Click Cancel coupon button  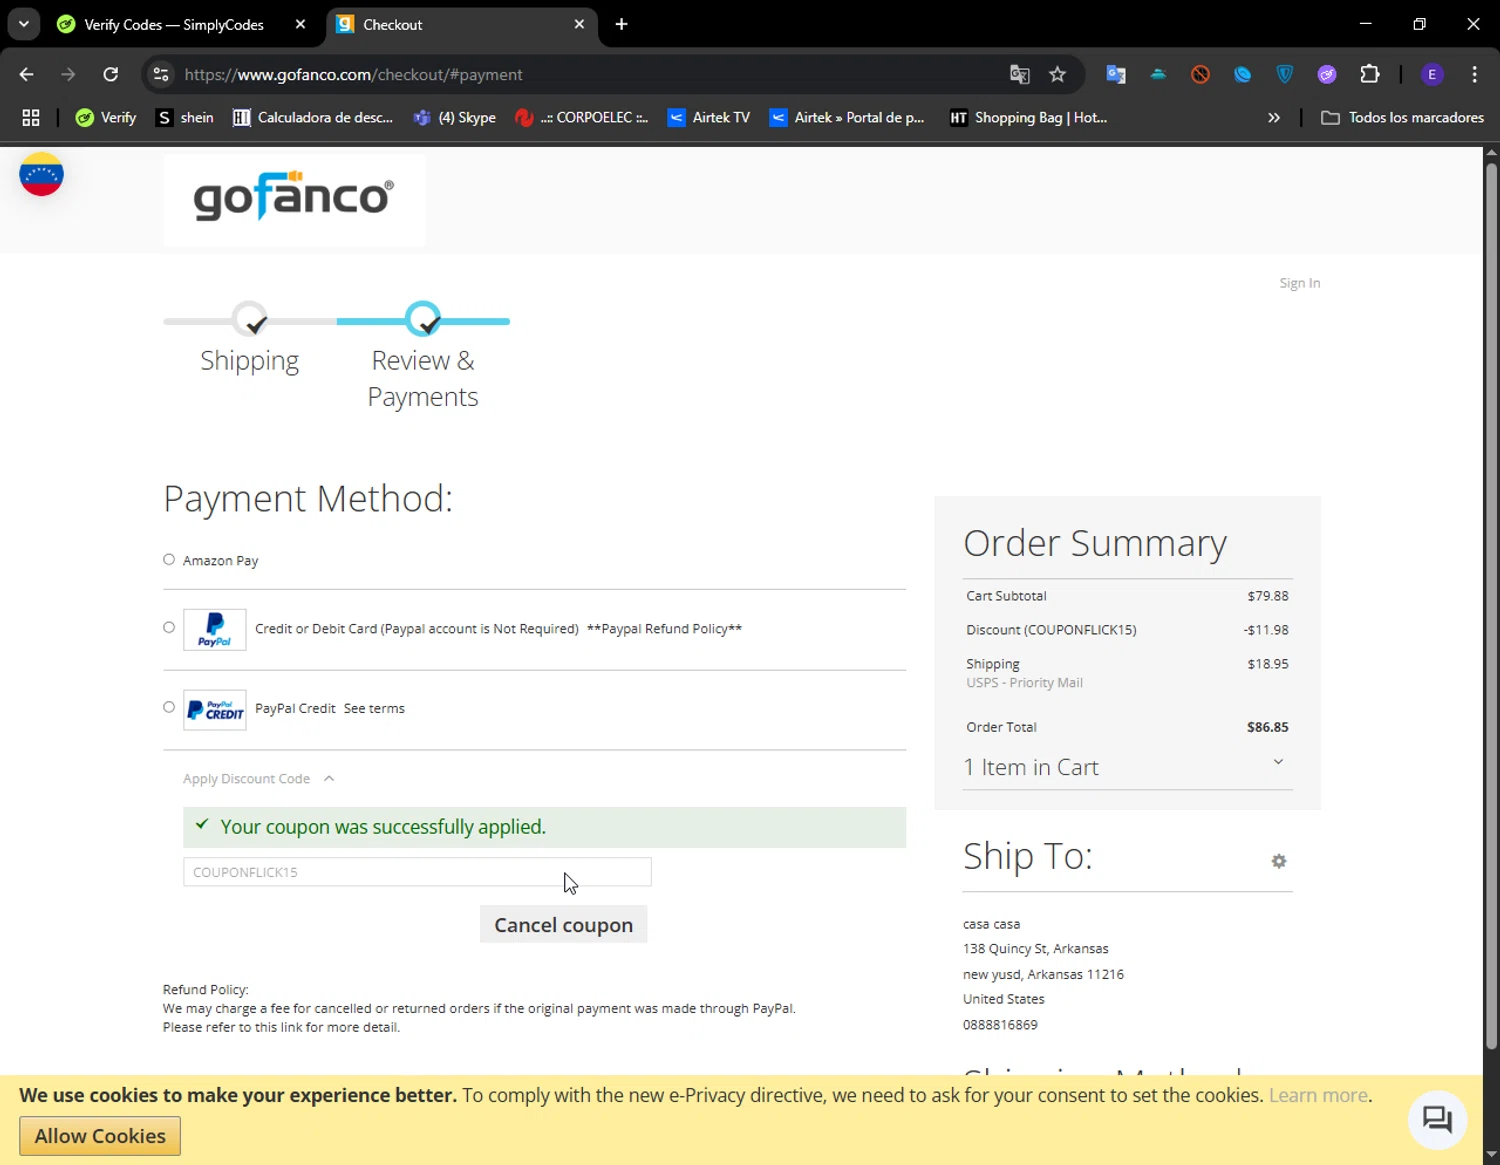click(x=563, y=925)
